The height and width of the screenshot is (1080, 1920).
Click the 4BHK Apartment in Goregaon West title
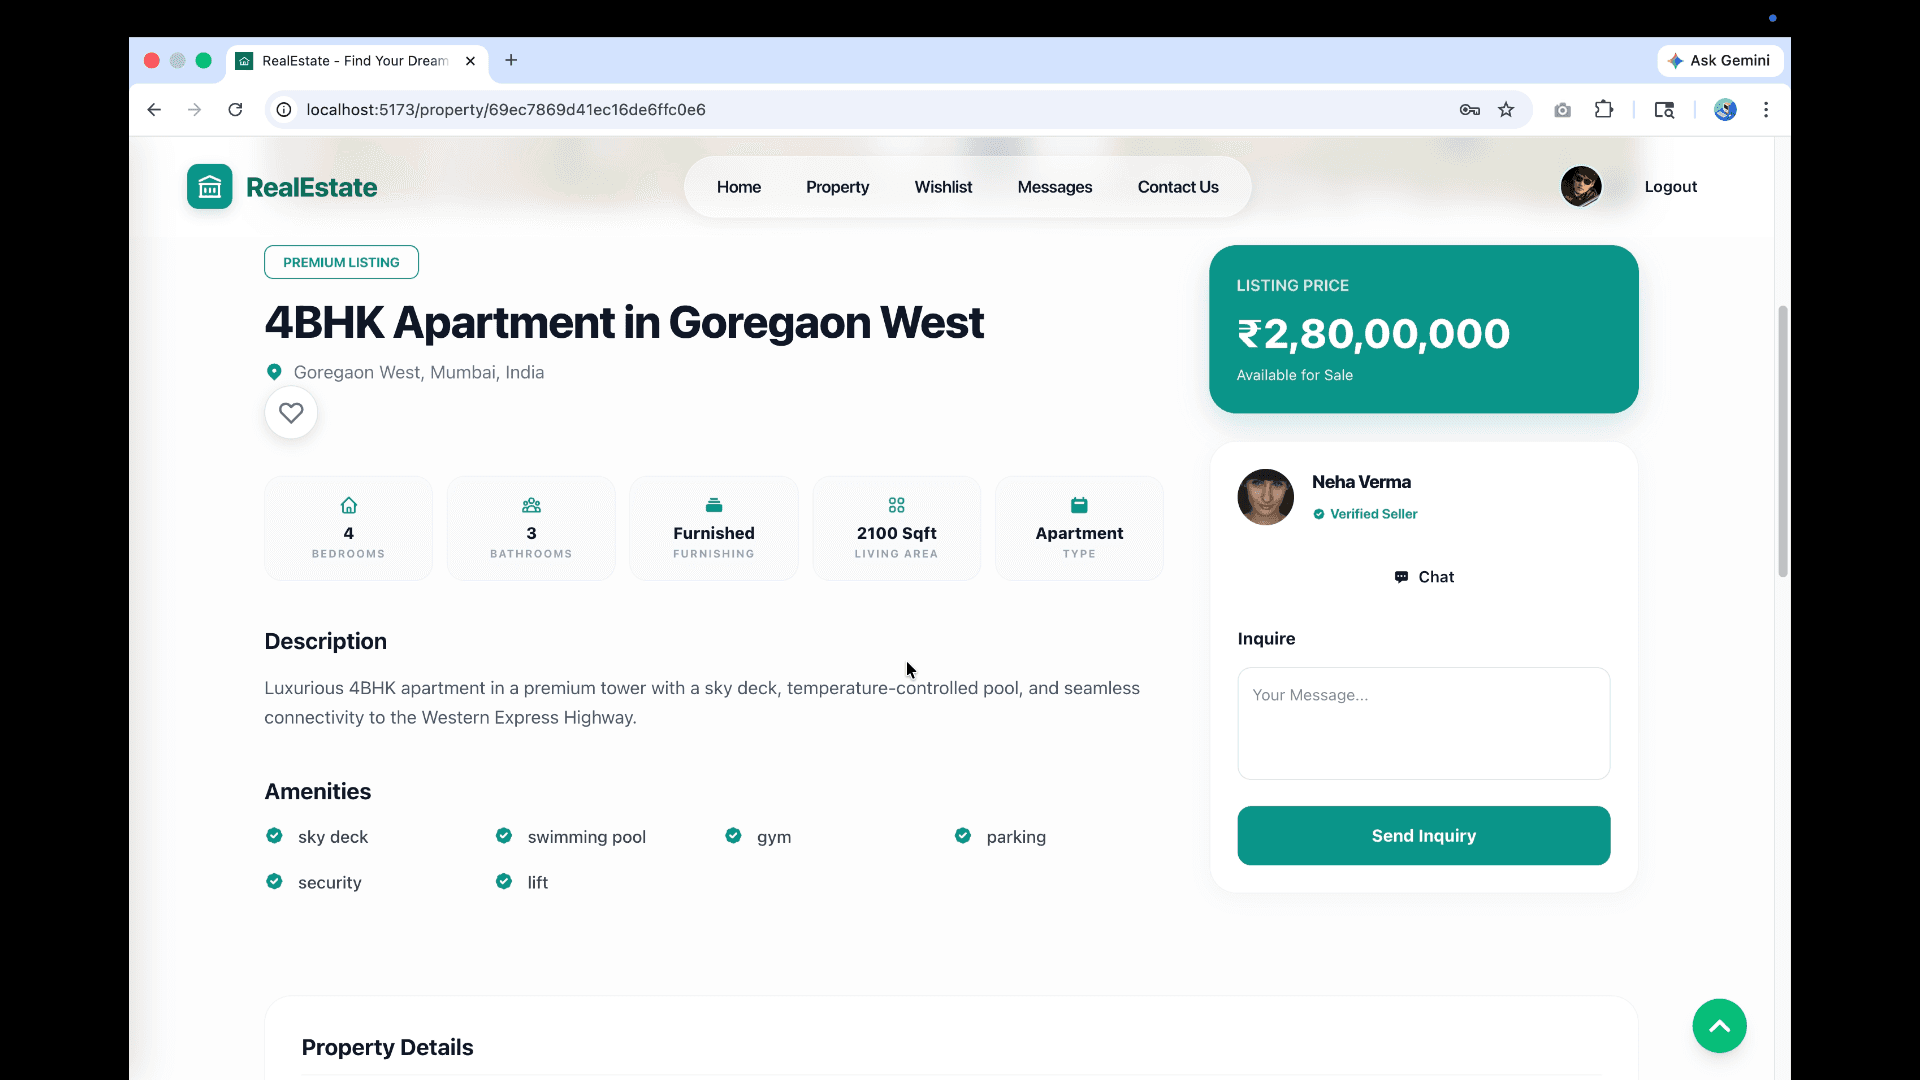click(624, 323)
